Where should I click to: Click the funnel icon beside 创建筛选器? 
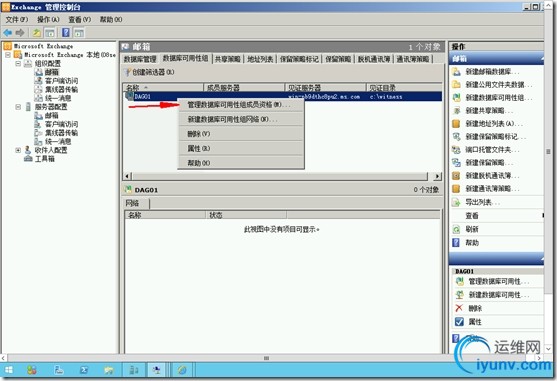(x=128, y=72)
